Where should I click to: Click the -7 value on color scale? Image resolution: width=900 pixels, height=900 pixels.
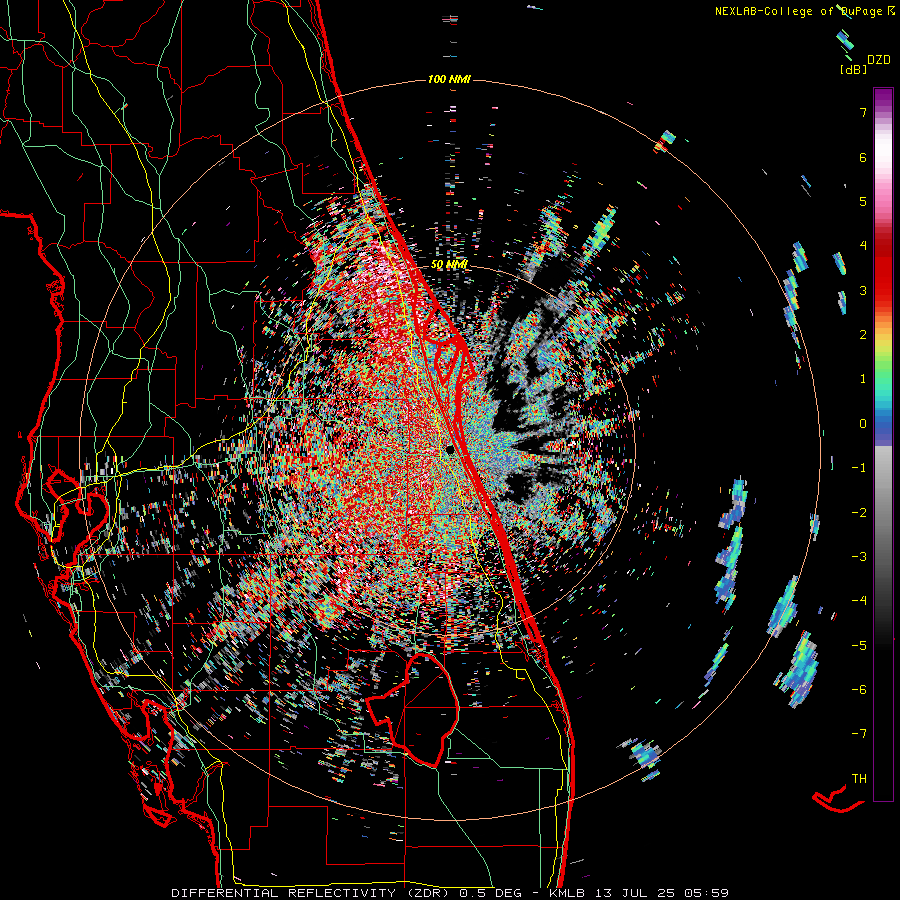click(x=859, y=734)
